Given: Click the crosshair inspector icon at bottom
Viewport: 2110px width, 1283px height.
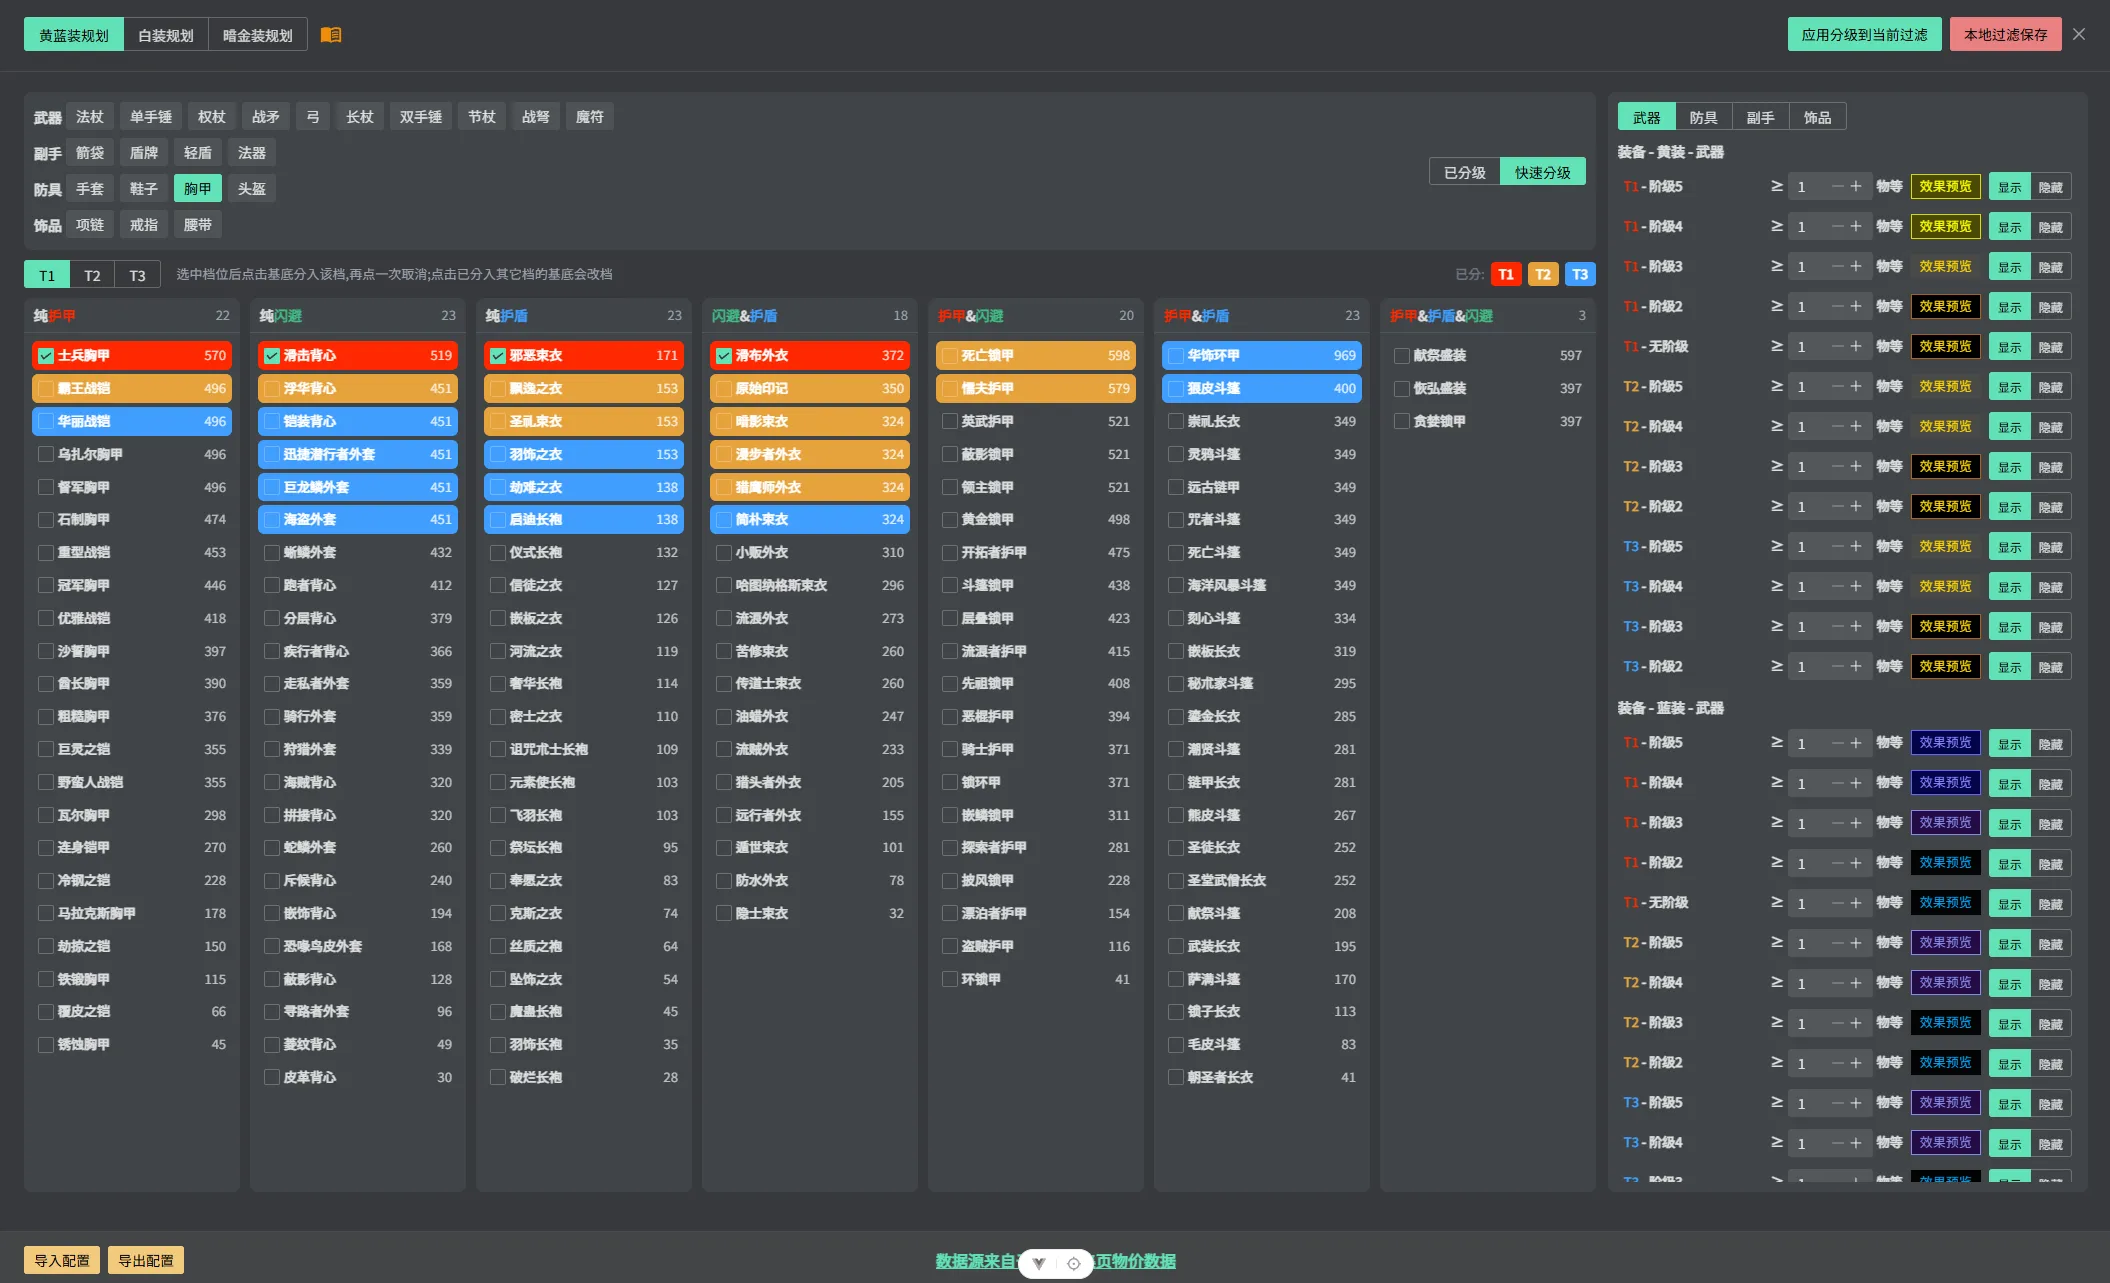Looking at the screenshot, I should (1074, 1263).
